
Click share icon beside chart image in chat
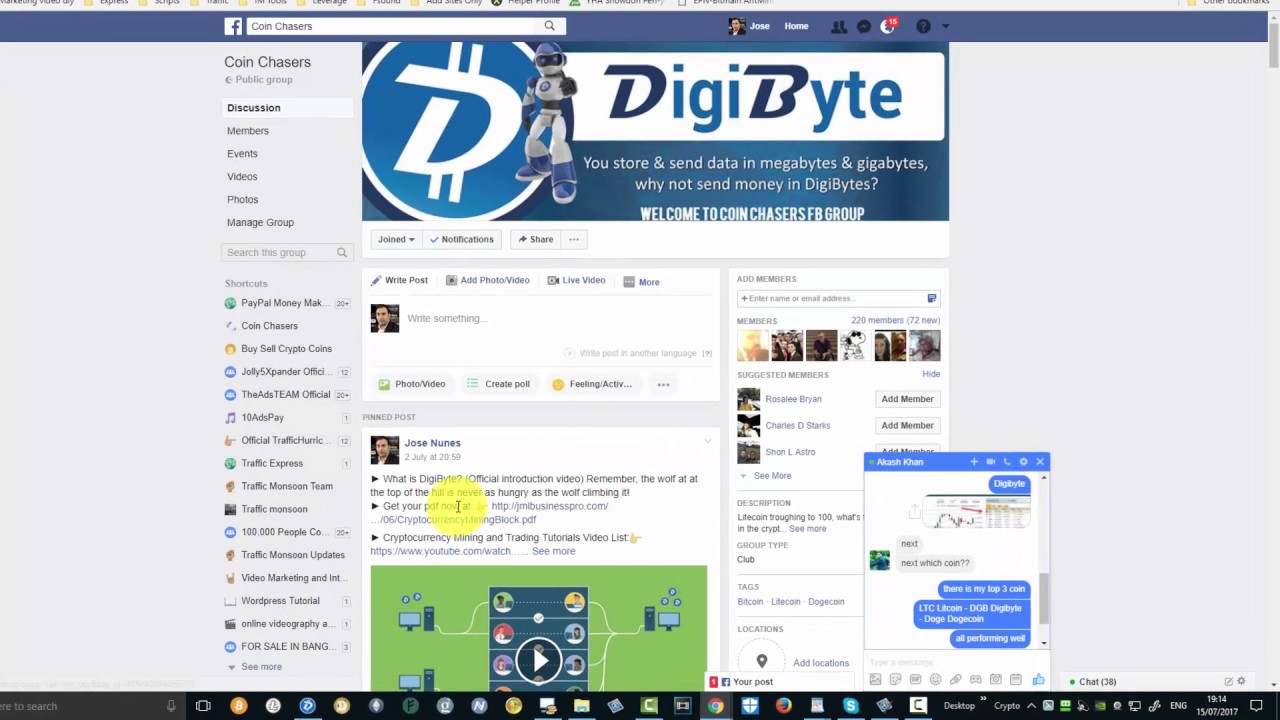tap(913, 512)
